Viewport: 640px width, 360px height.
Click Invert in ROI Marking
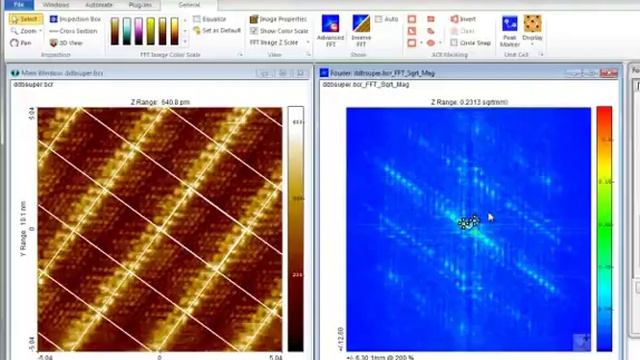click(463, 19)
